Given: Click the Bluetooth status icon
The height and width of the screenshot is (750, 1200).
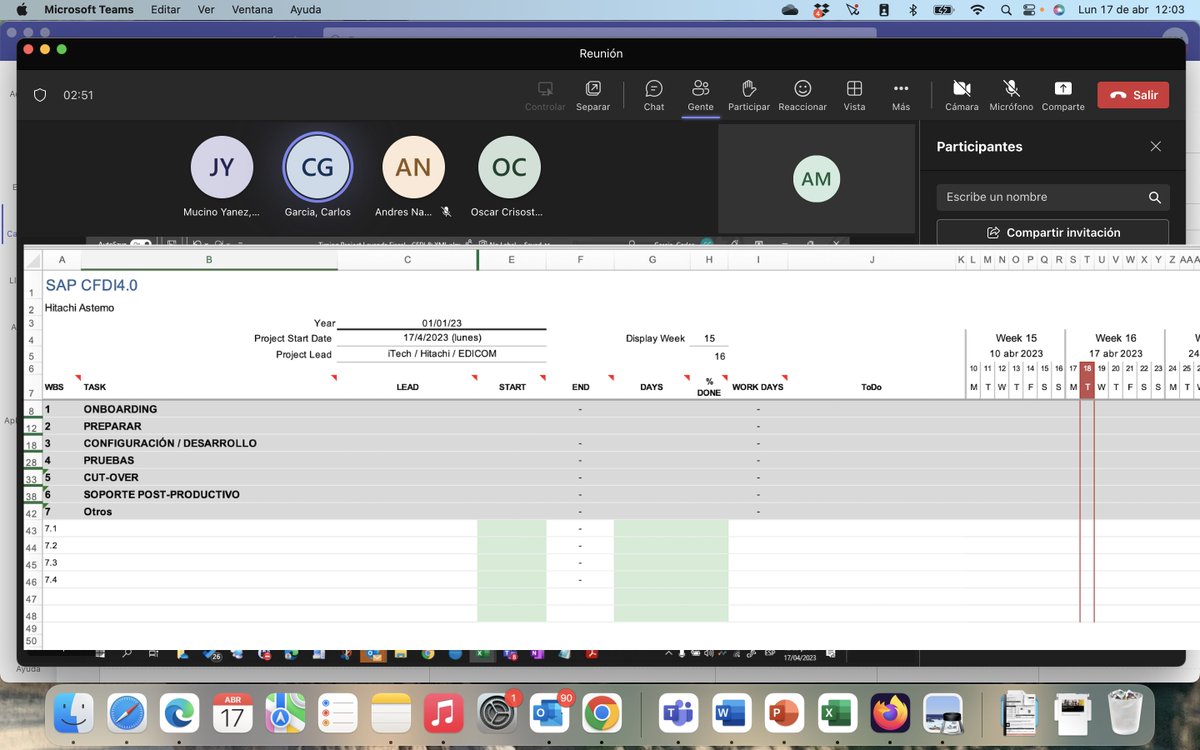Looking at the screenshot, I should tap(912, 10).
